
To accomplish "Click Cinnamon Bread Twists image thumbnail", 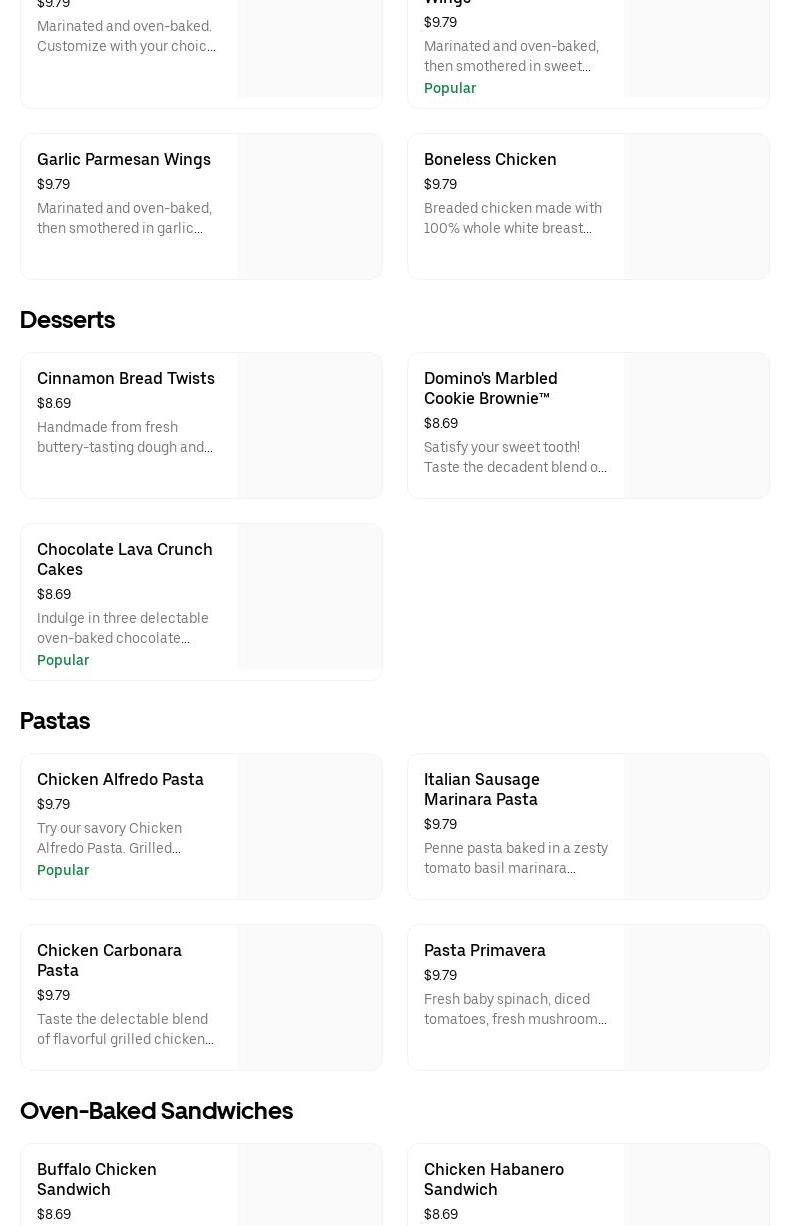I will click(x=310, y=425).
